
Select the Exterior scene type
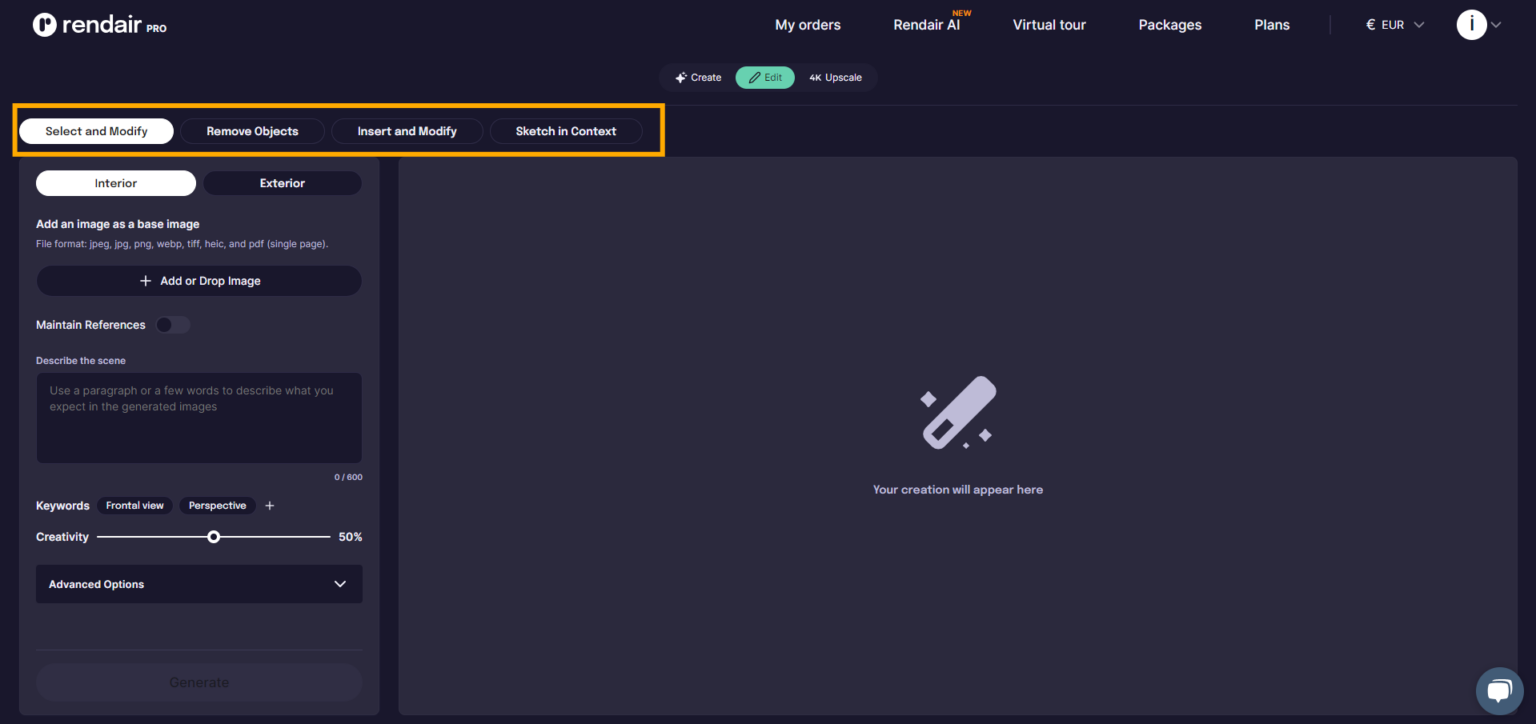[282, 183]
